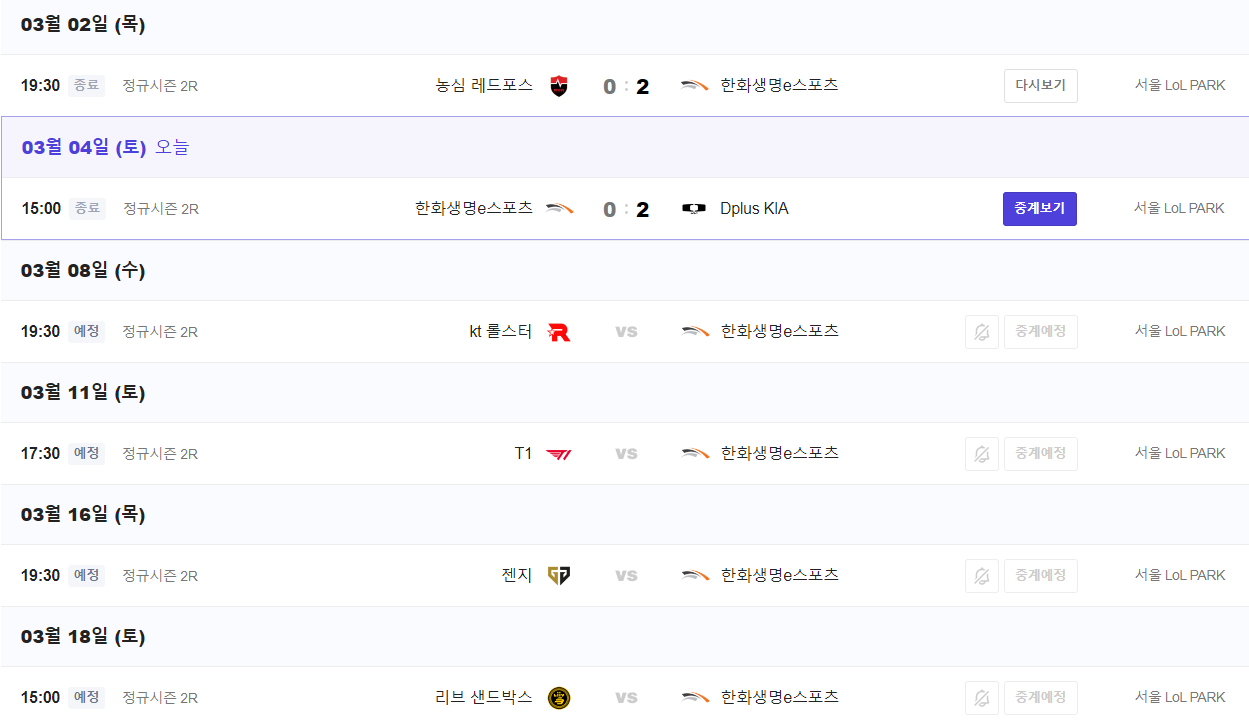The height and width of the screenshot is (723, 1249).
Task: Click the T1 team logo
Action: (559, 454)
